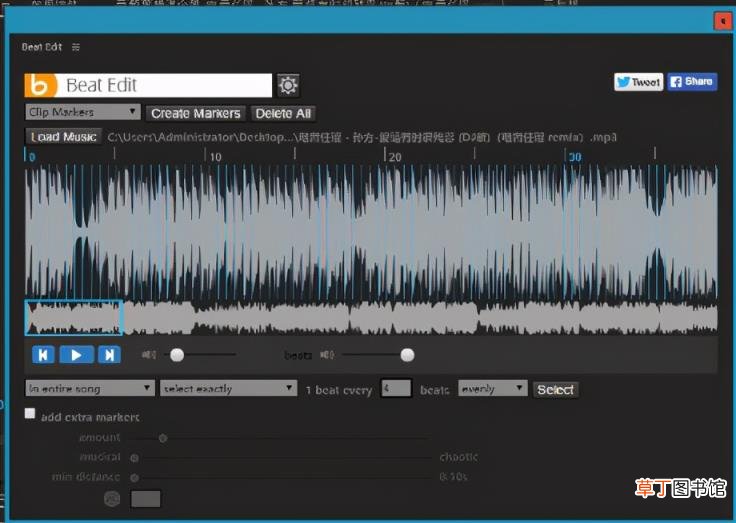Click the music volume slider knob

click(x=177, y=355)
